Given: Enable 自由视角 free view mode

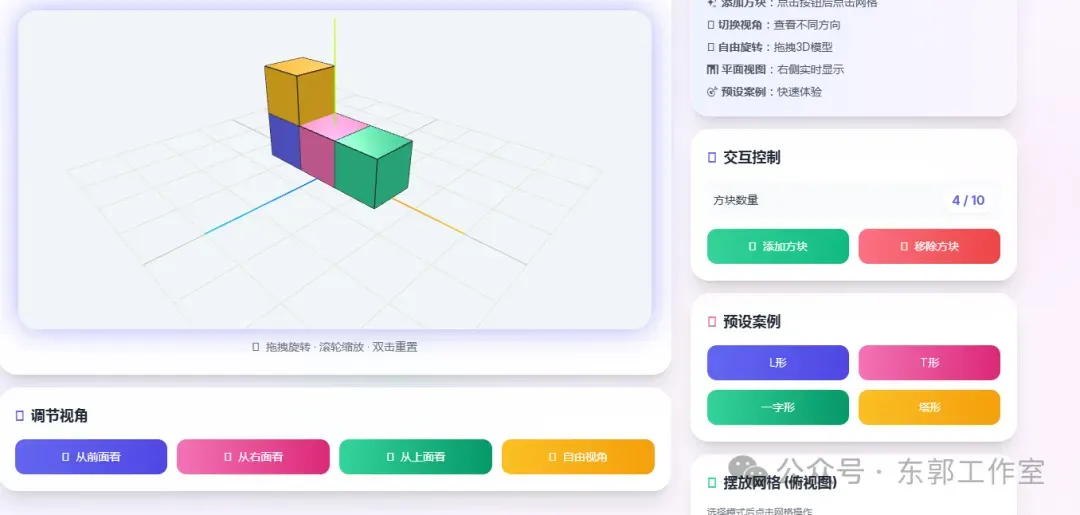Looking at the screenshot, I should coord(578,456).
